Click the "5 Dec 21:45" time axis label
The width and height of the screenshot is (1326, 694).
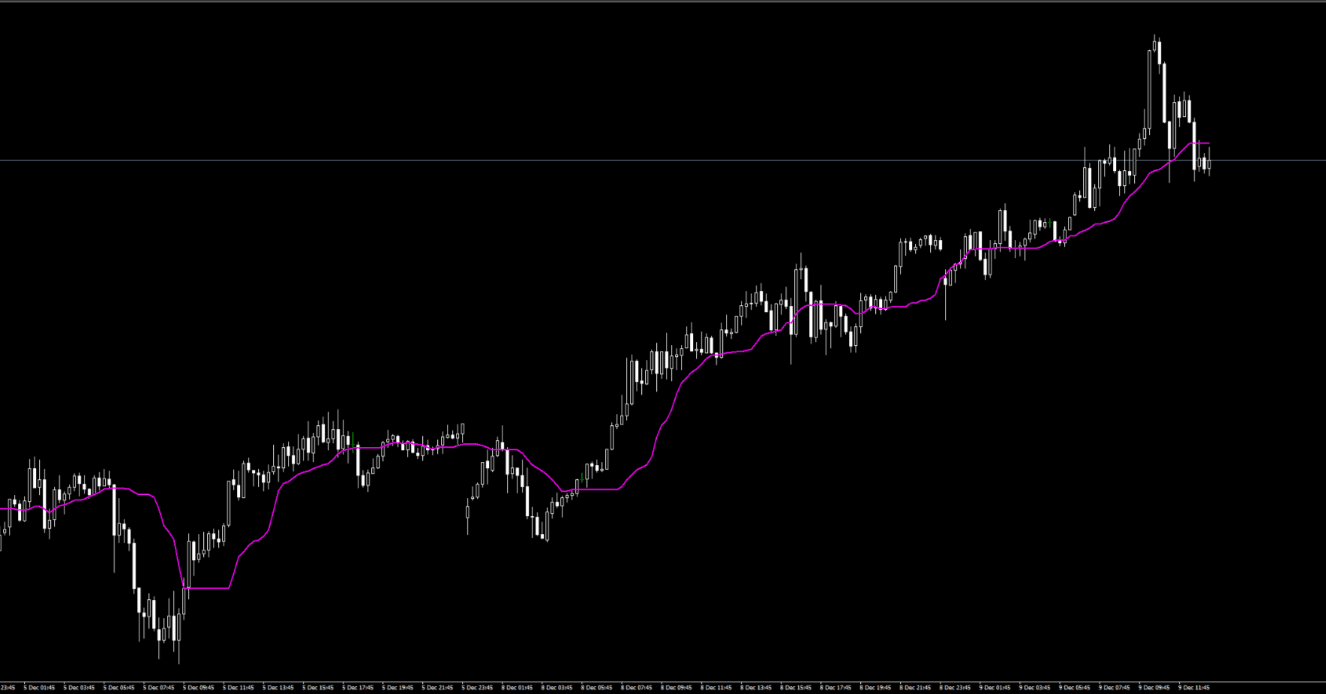click(x=438, y=687)
